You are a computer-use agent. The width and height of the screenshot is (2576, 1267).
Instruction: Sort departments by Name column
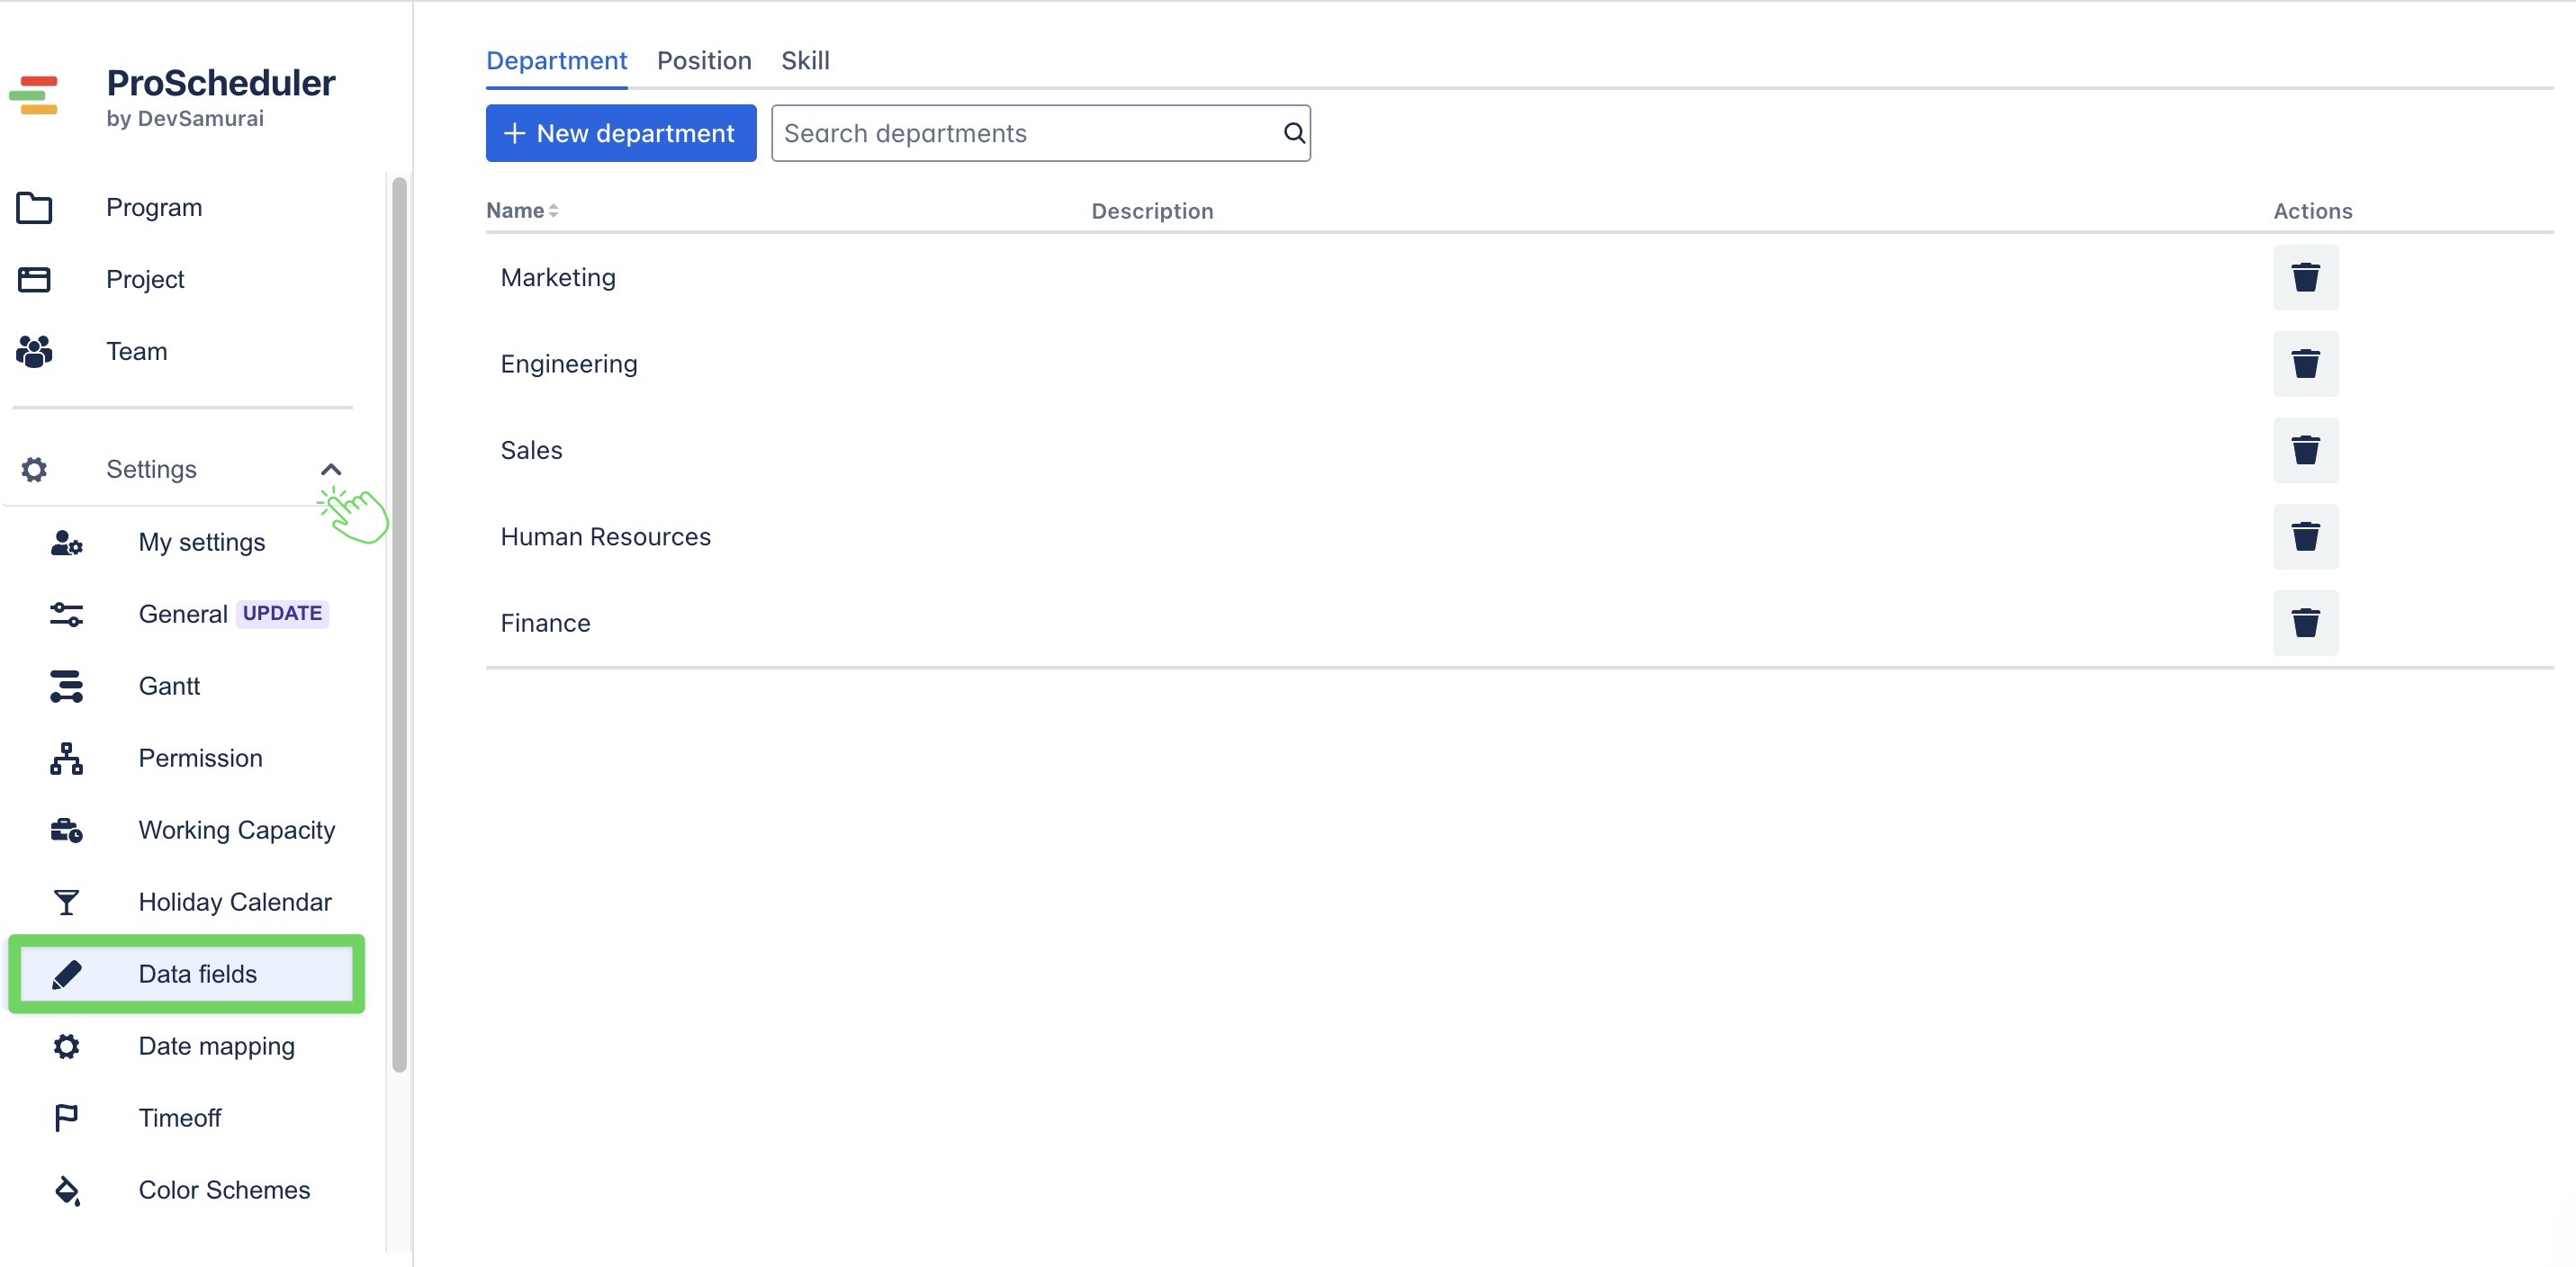pos(522,210)
